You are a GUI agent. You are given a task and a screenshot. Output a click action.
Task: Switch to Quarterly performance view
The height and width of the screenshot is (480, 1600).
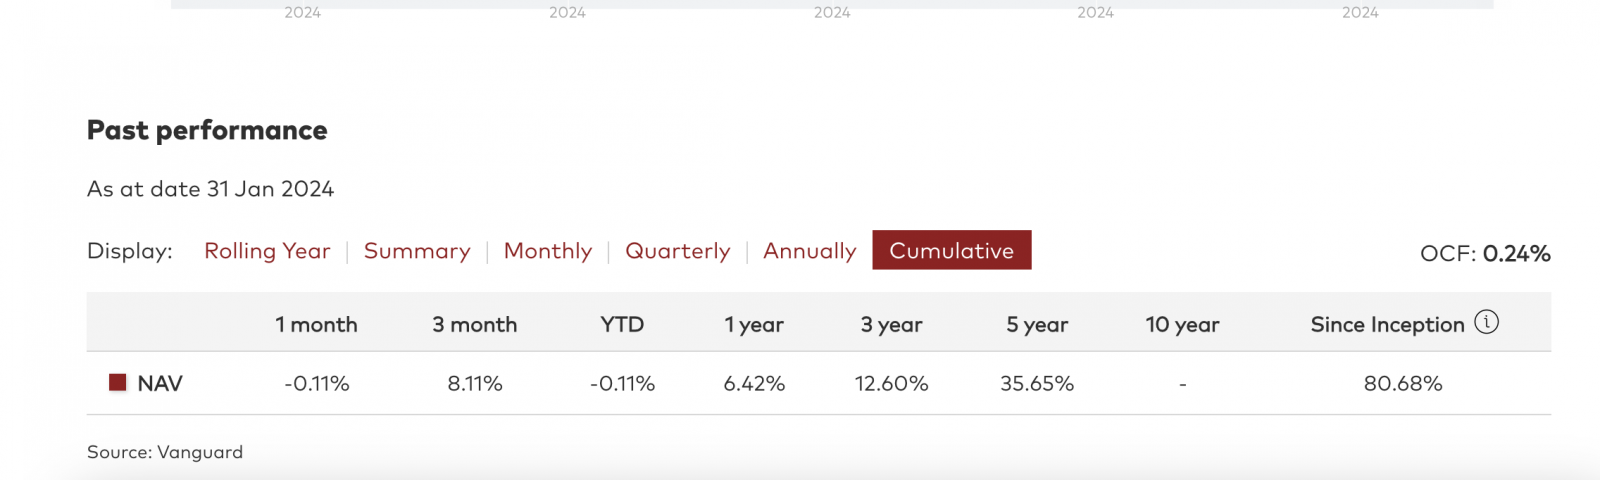click(x=678, y=251)
